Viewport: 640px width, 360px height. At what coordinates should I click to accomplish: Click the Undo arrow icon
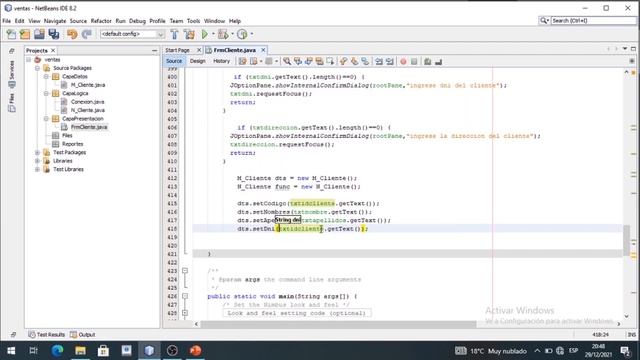[72, 34]
